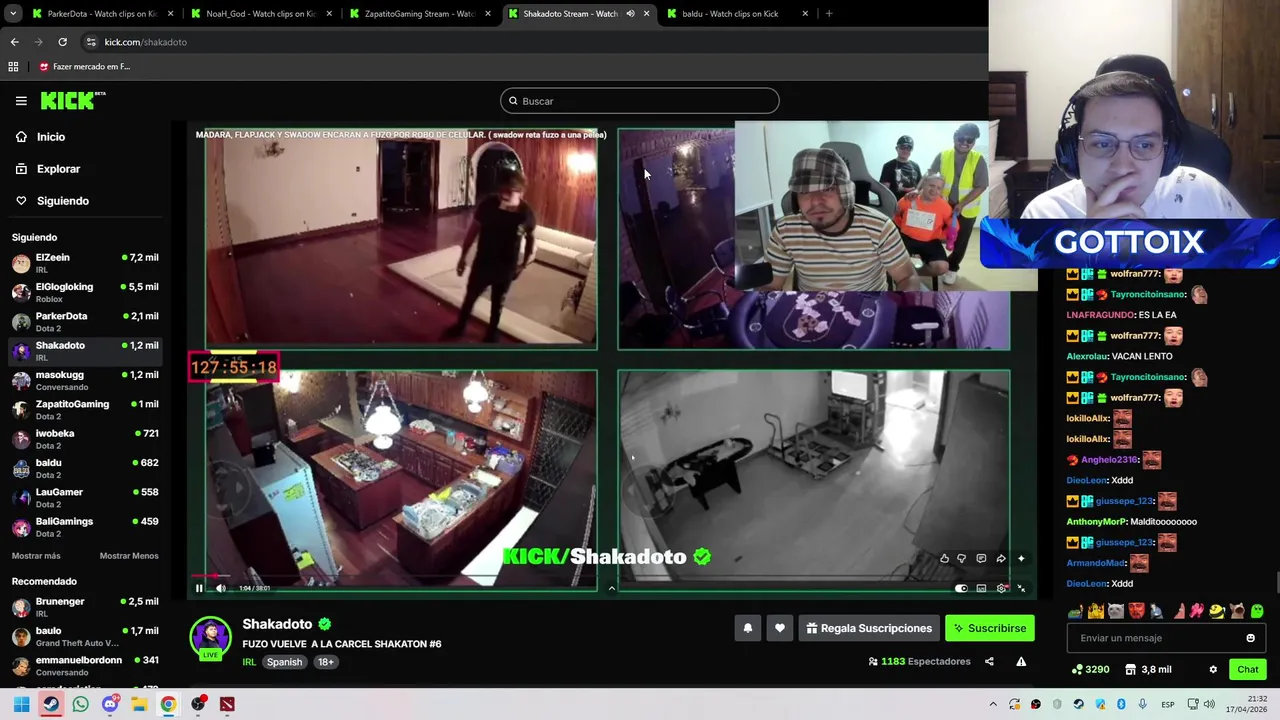Screen dimensions: 1280x720
Task: Insert the green blob quick emote
Action: coord(1257,611)
